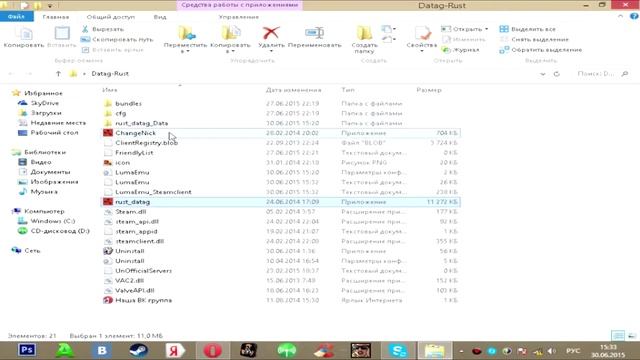Switch to large icons view in status bar

pyautogui.click(x=631, y=336)
